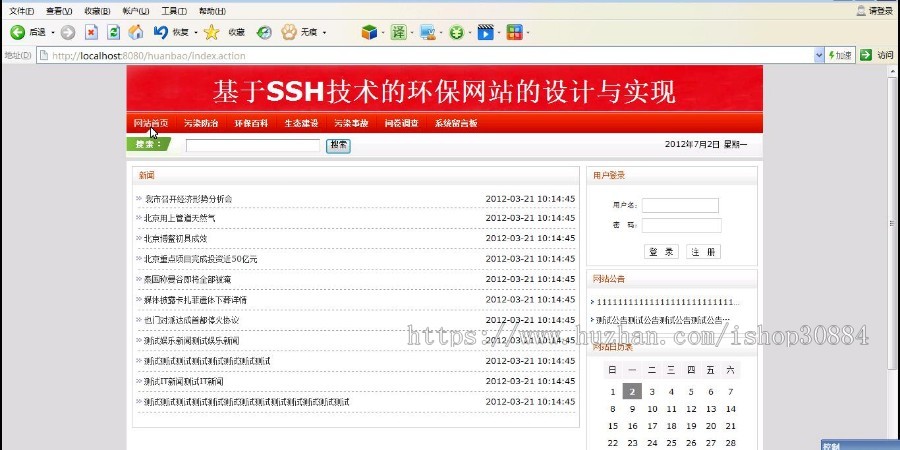Open the 污染防治 nav tab
Image resolution: width=900 pixels, height=450 pixels.
pyautogui.click(x=201, y=123)
